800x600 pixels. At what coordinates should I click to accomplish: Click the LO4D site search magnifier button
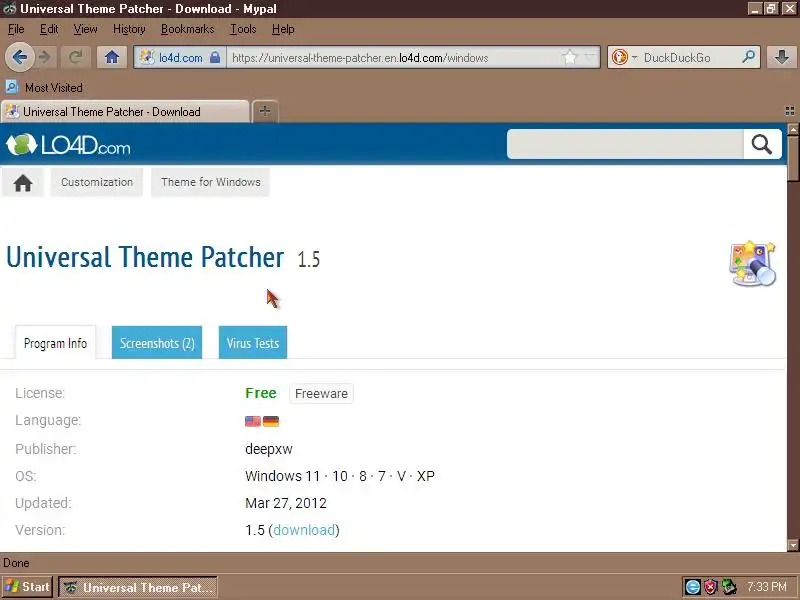pos(762,144)
